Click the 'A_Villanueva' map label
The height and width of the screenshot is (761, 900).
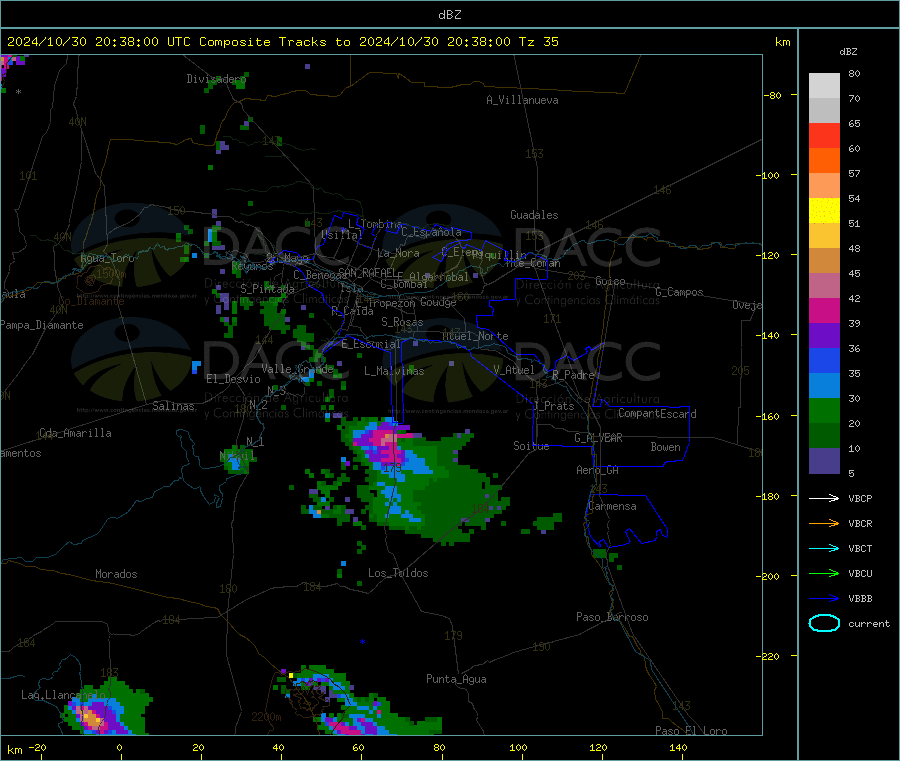pyautogui.click(x=522, y=100)
